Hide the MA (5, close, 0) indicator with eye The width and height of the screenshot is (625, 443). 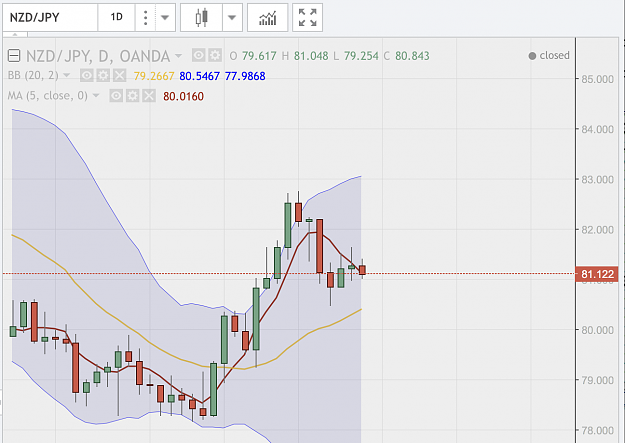116,96
